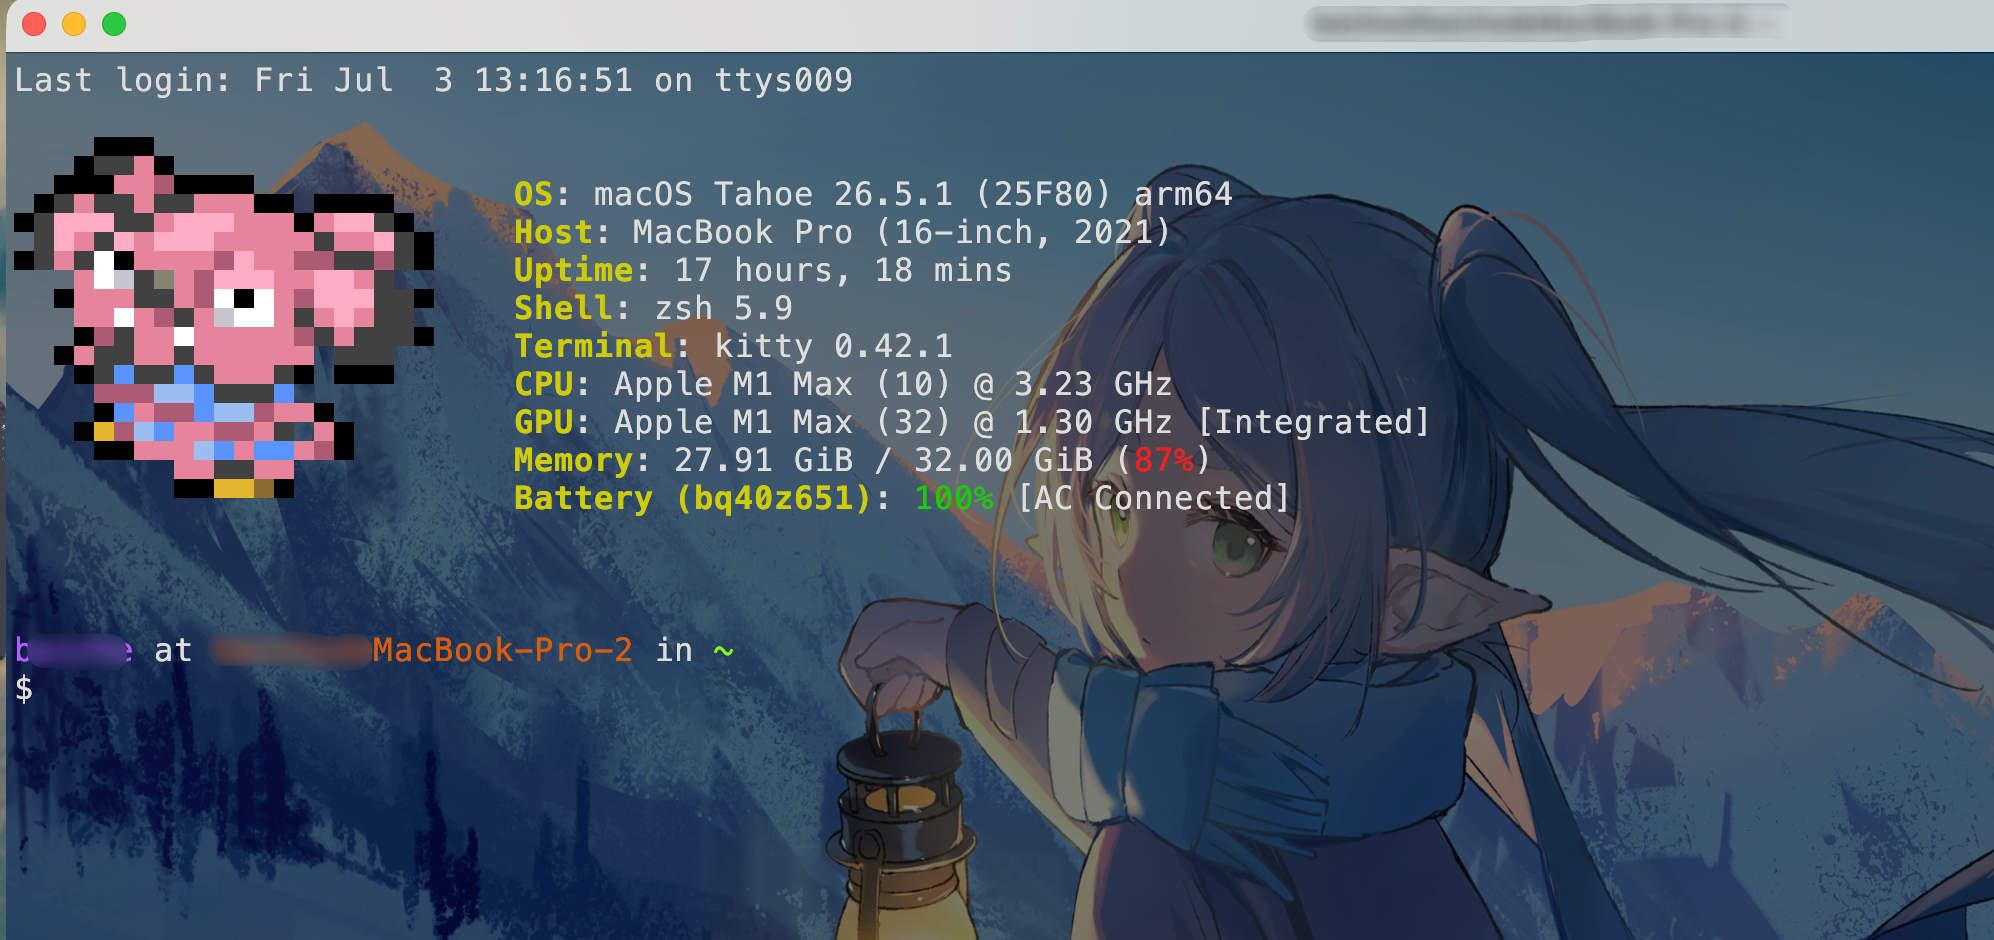Click the Memory line 27.91 GiB / 32.00 GiB
Screen dimensions: 1994x940
point(862,460)
